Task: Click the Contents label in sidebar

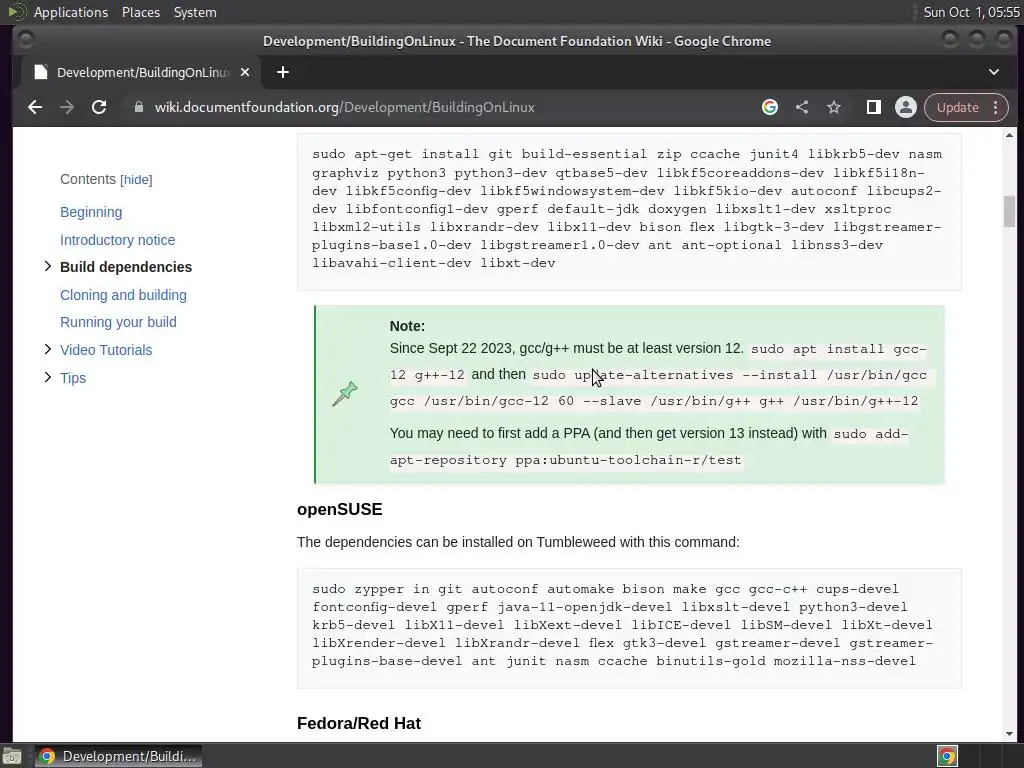Action: 88,180
